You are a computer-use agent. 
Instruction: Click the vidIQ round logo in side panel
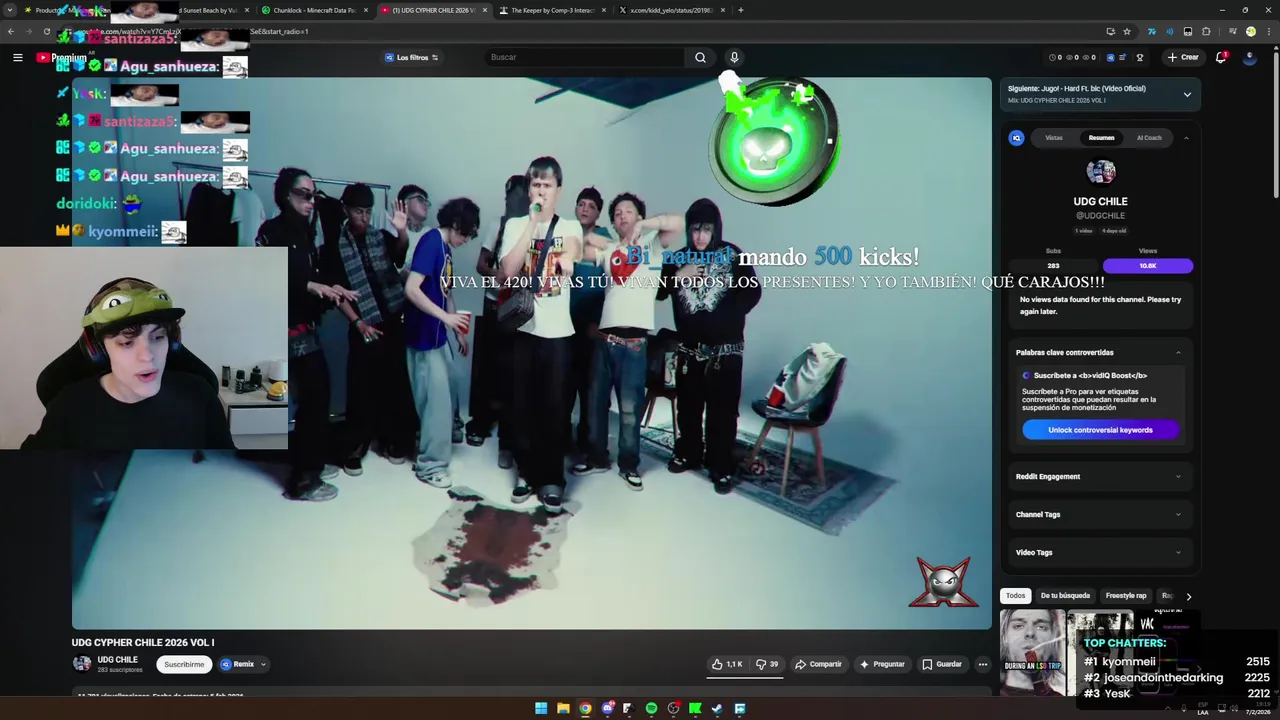1016,138
